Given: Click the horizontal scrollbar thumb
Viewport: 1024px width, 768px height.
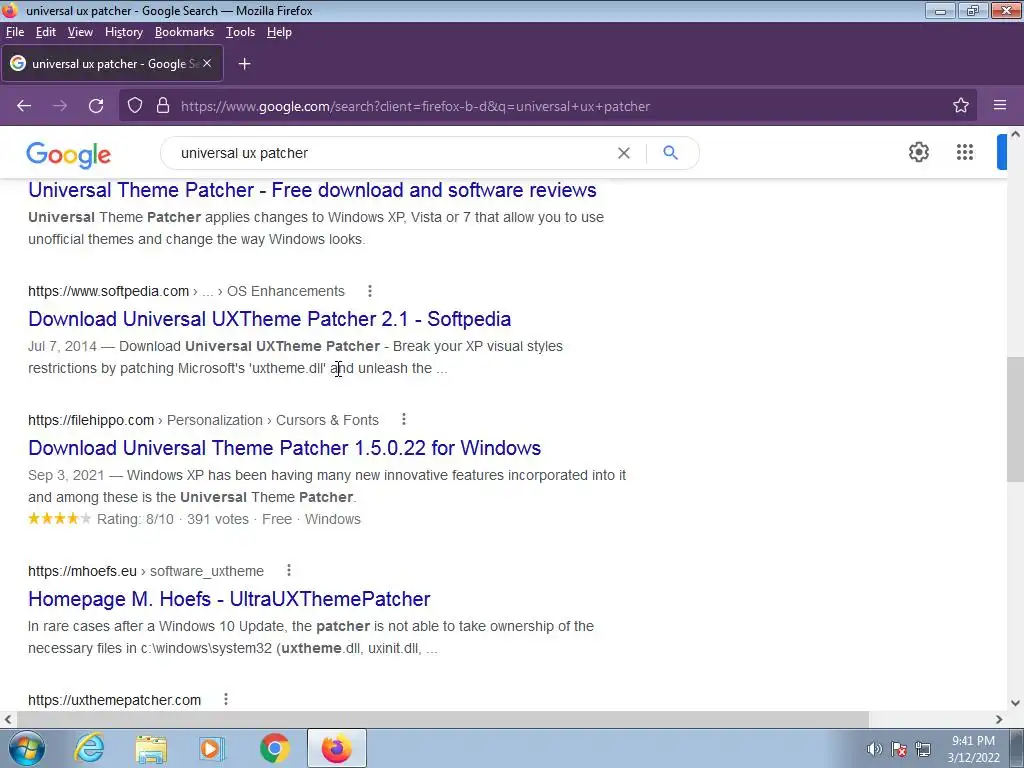Looking at the screenshot, I should pos(443,719).
